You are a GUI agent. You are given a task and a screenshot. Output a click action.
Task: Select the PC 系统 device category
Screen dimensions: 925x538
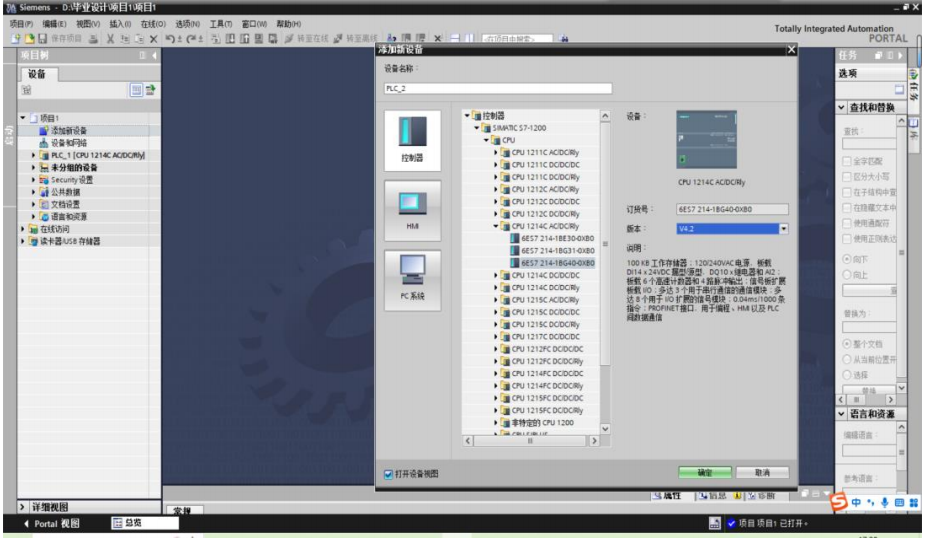coord(412,280)
